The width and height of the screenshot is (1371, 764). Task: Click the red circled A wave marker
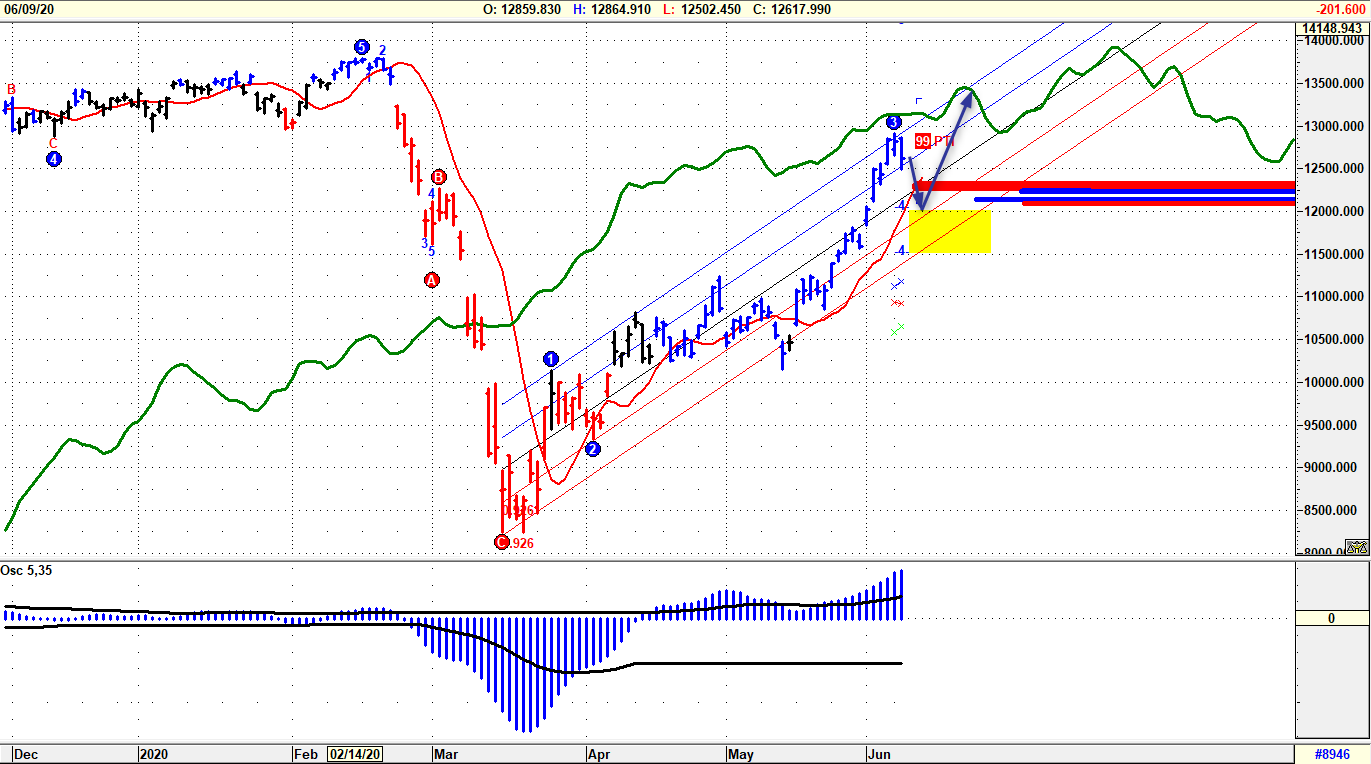point(432,280)
